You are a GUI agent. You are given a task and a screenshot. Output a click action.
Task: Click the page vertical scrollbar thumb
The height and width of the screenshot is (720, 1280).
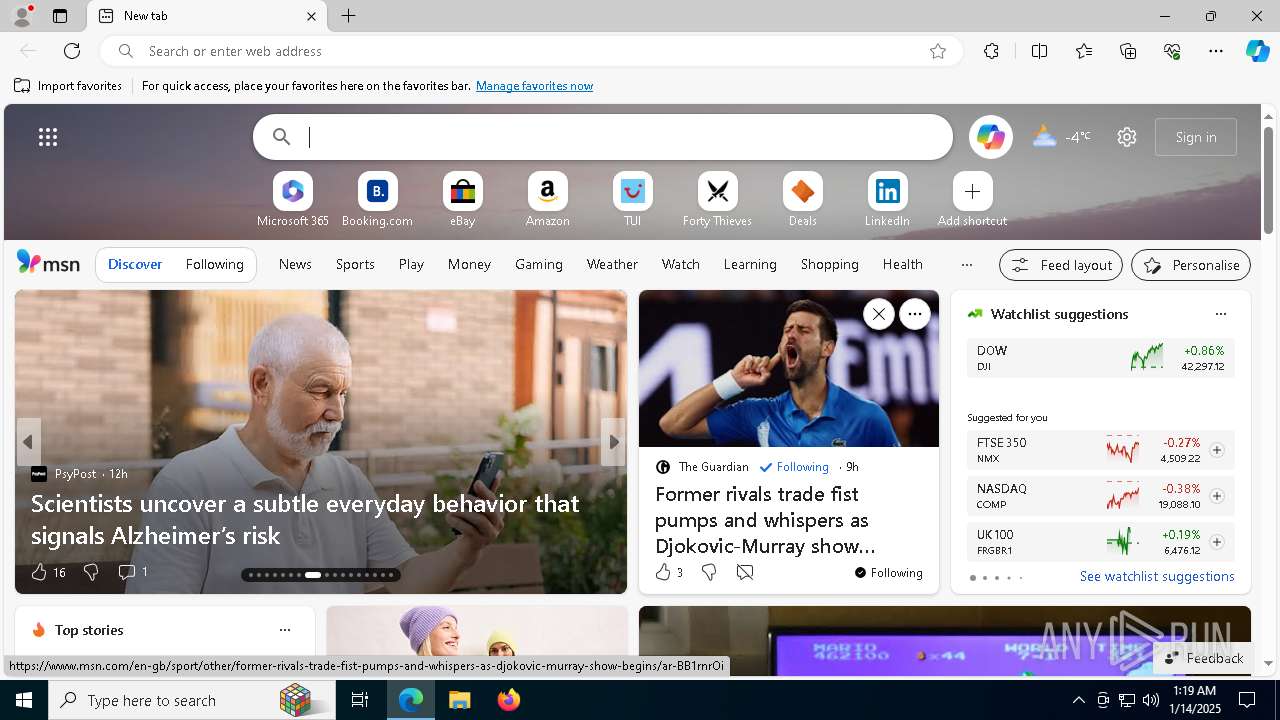pos(1268,180)
